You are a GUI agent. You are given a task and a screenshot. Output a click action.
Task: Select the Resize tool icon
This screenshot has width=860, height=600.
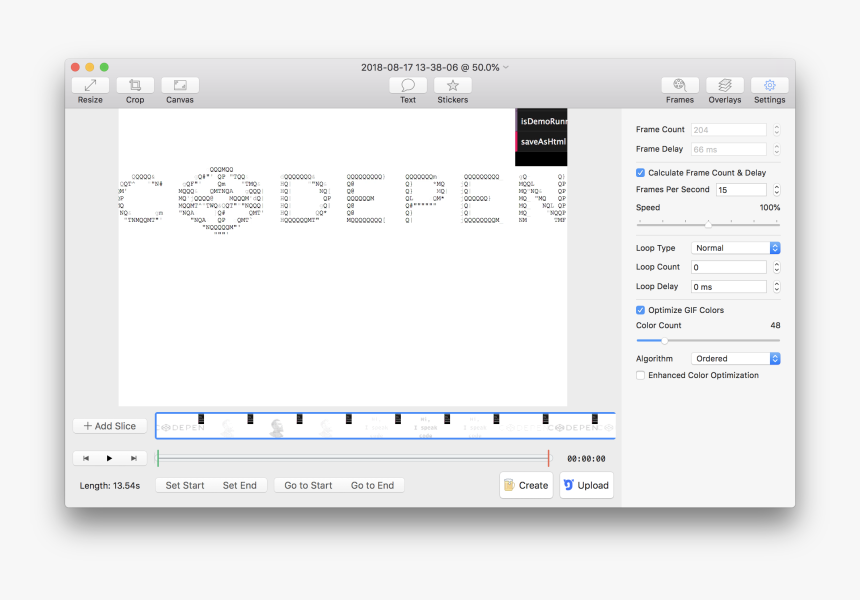tap(90, 86)
